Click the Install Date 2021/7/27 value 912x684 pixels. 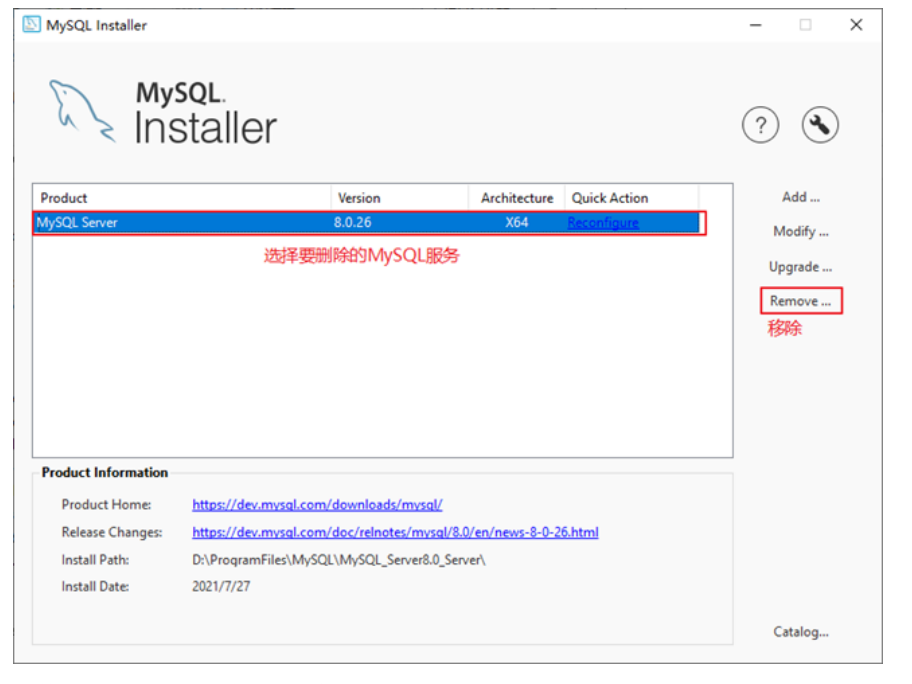coord(221,586)
